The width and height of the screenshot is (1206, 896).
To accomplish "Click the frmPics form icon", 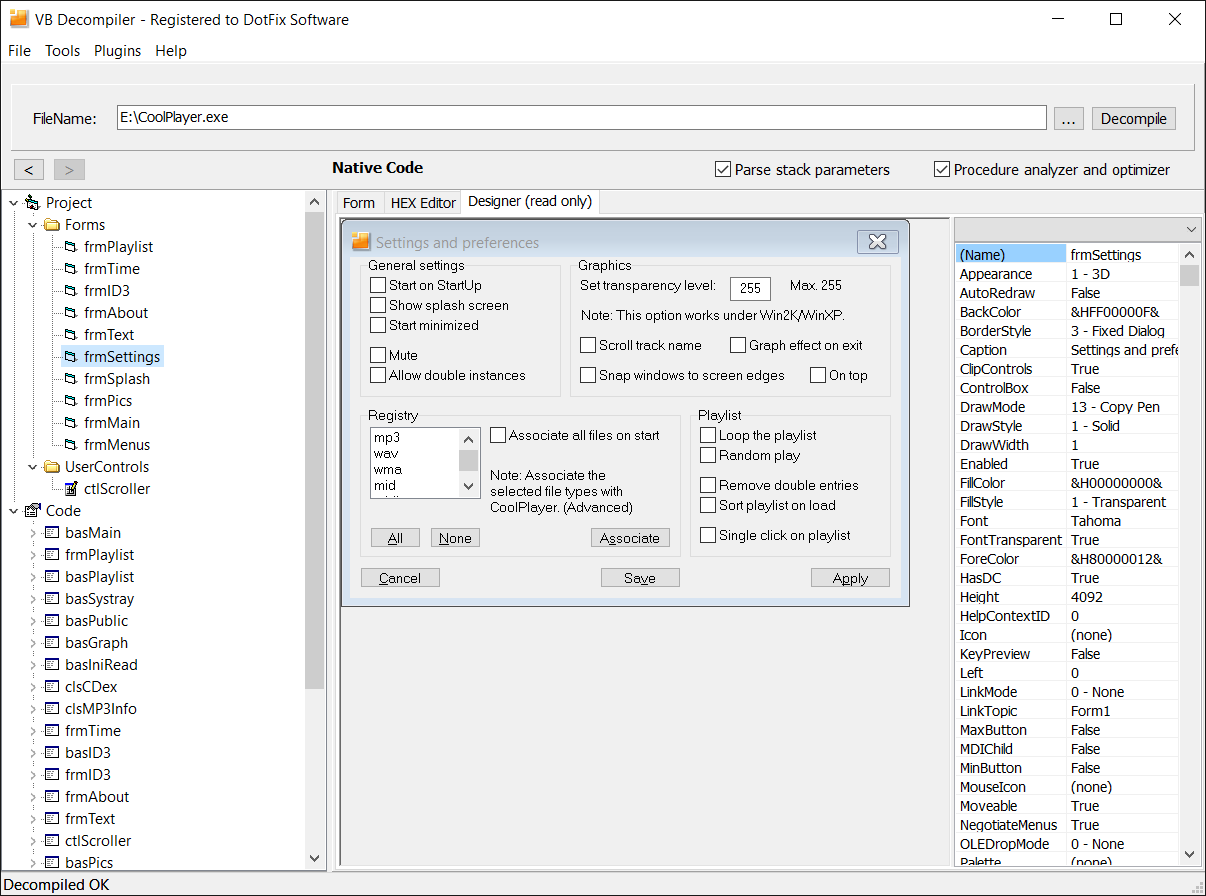I will click(71, 401).
